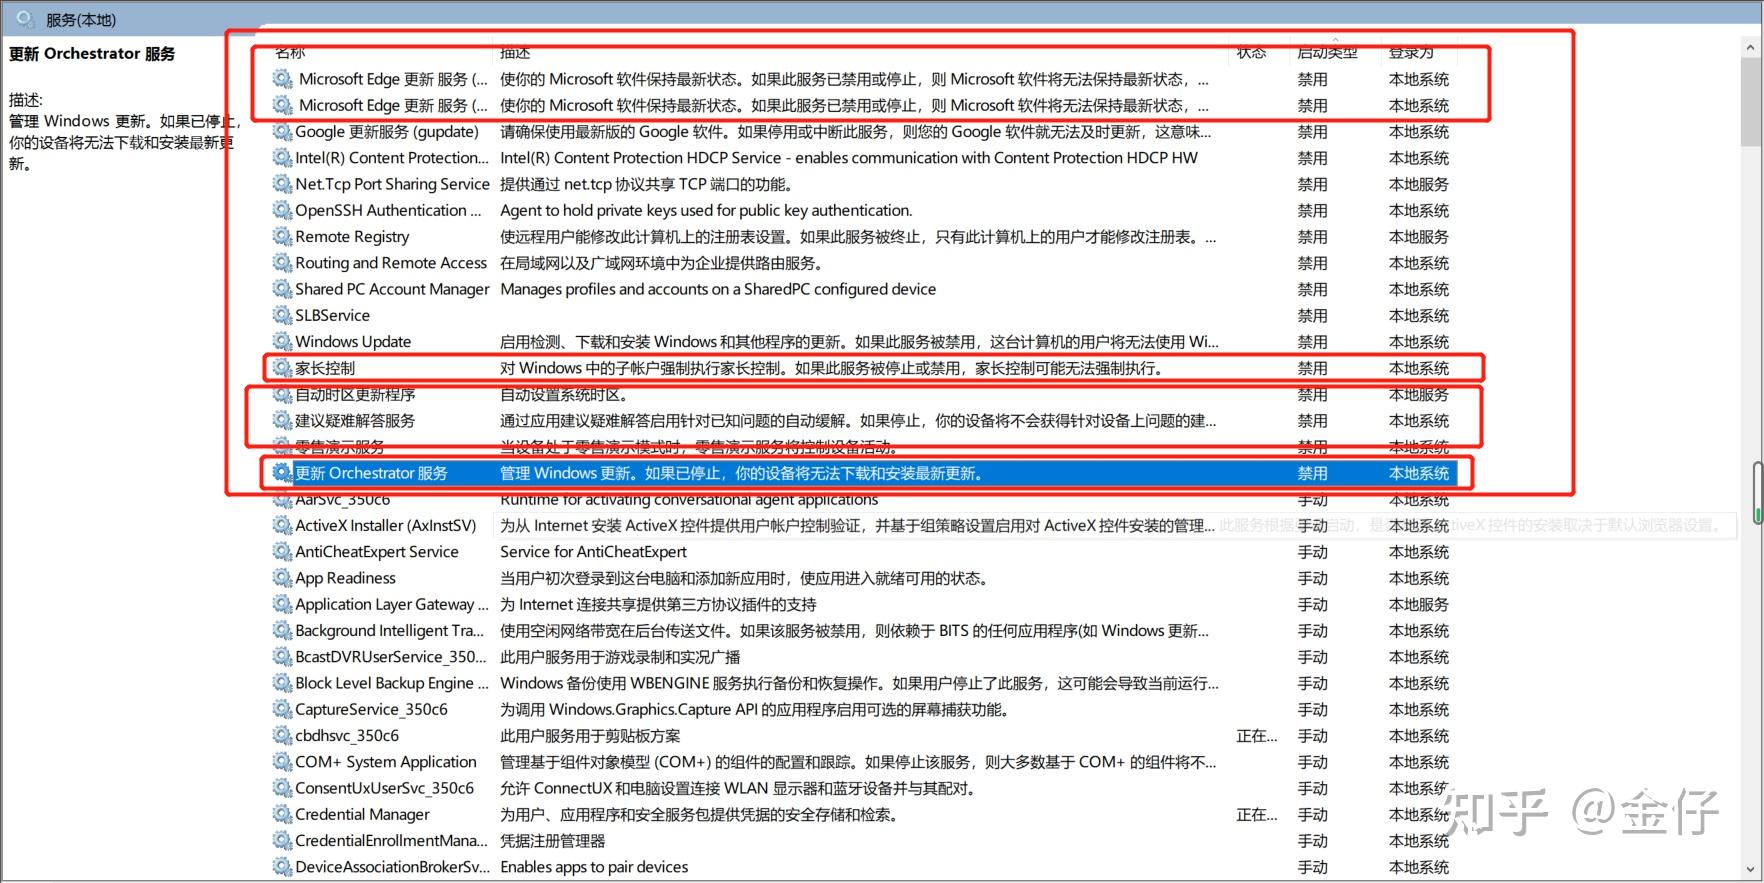The width and height of the screenshot is (1764, 883).
Task: Click gear icon next to 家长控制 service
Action: [x=282, y=368]
